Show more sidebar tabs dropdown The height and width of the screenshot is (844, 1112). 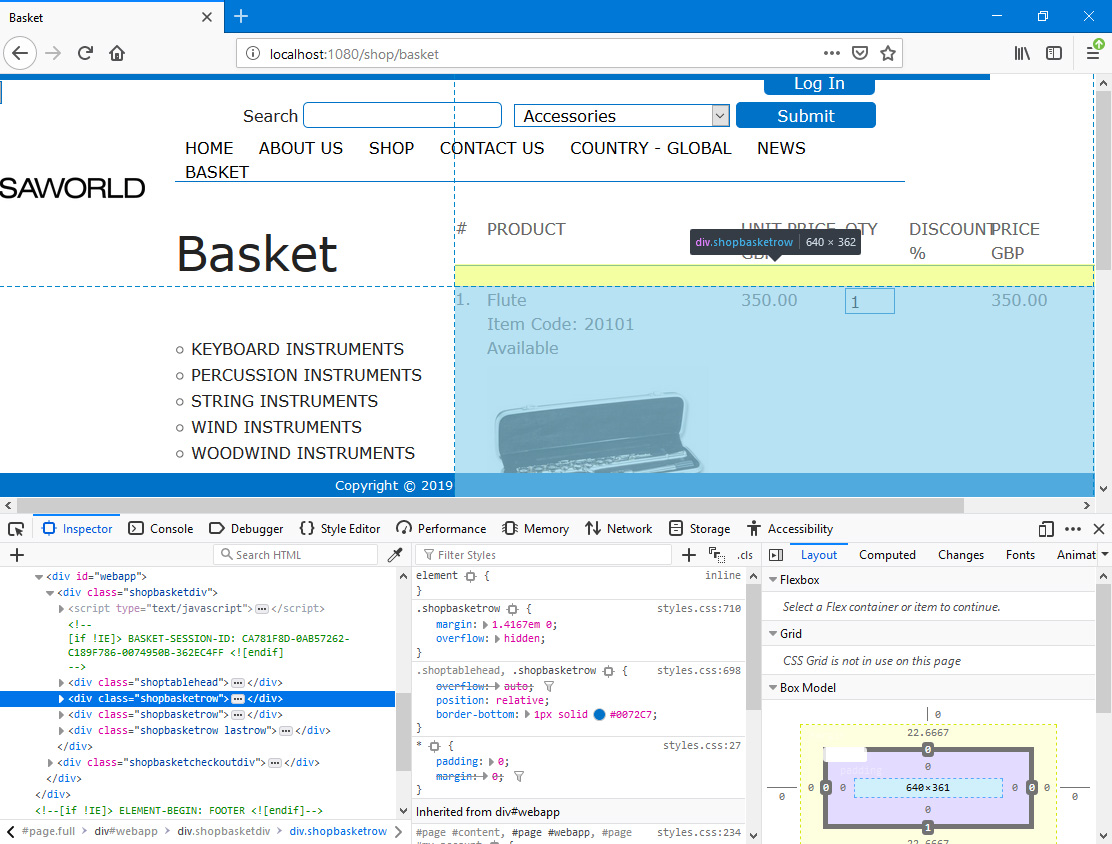[1104, 555]
